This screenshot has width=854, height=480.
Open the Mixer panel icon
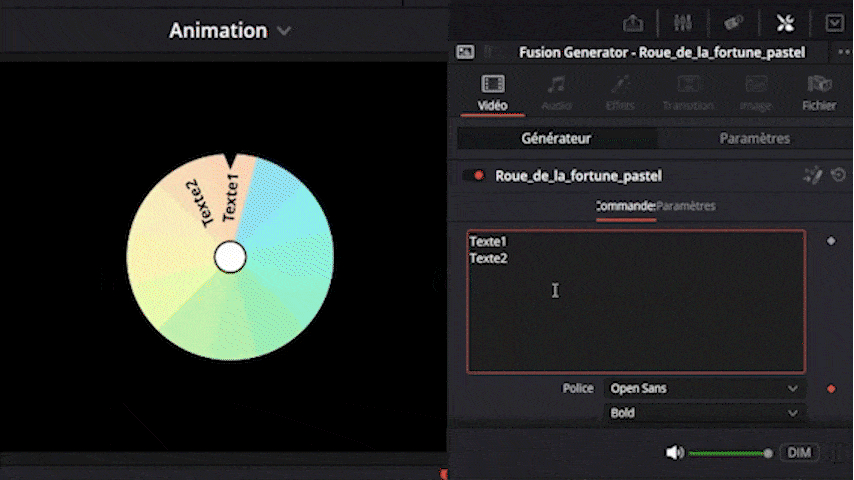(682, 23)
